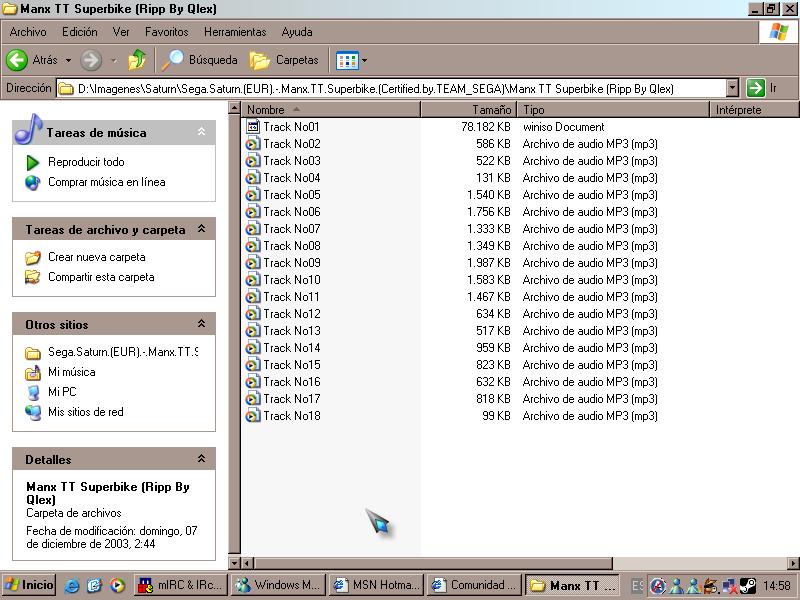Go up one folder level
800x600 pixels.
click(137, 60)
